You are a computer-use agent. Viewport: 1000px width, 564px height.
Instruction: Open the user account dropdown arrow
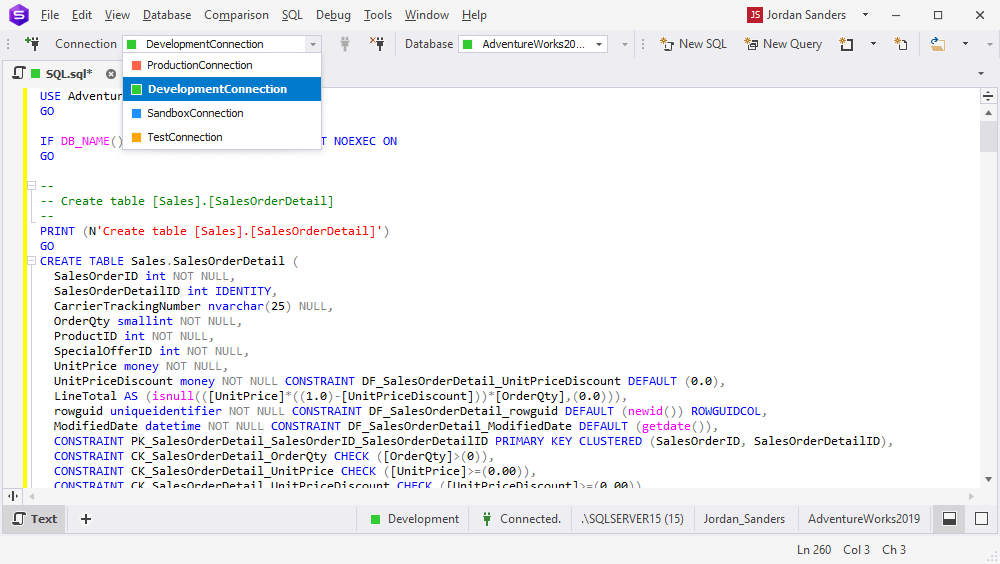click(x=865, y=15)
